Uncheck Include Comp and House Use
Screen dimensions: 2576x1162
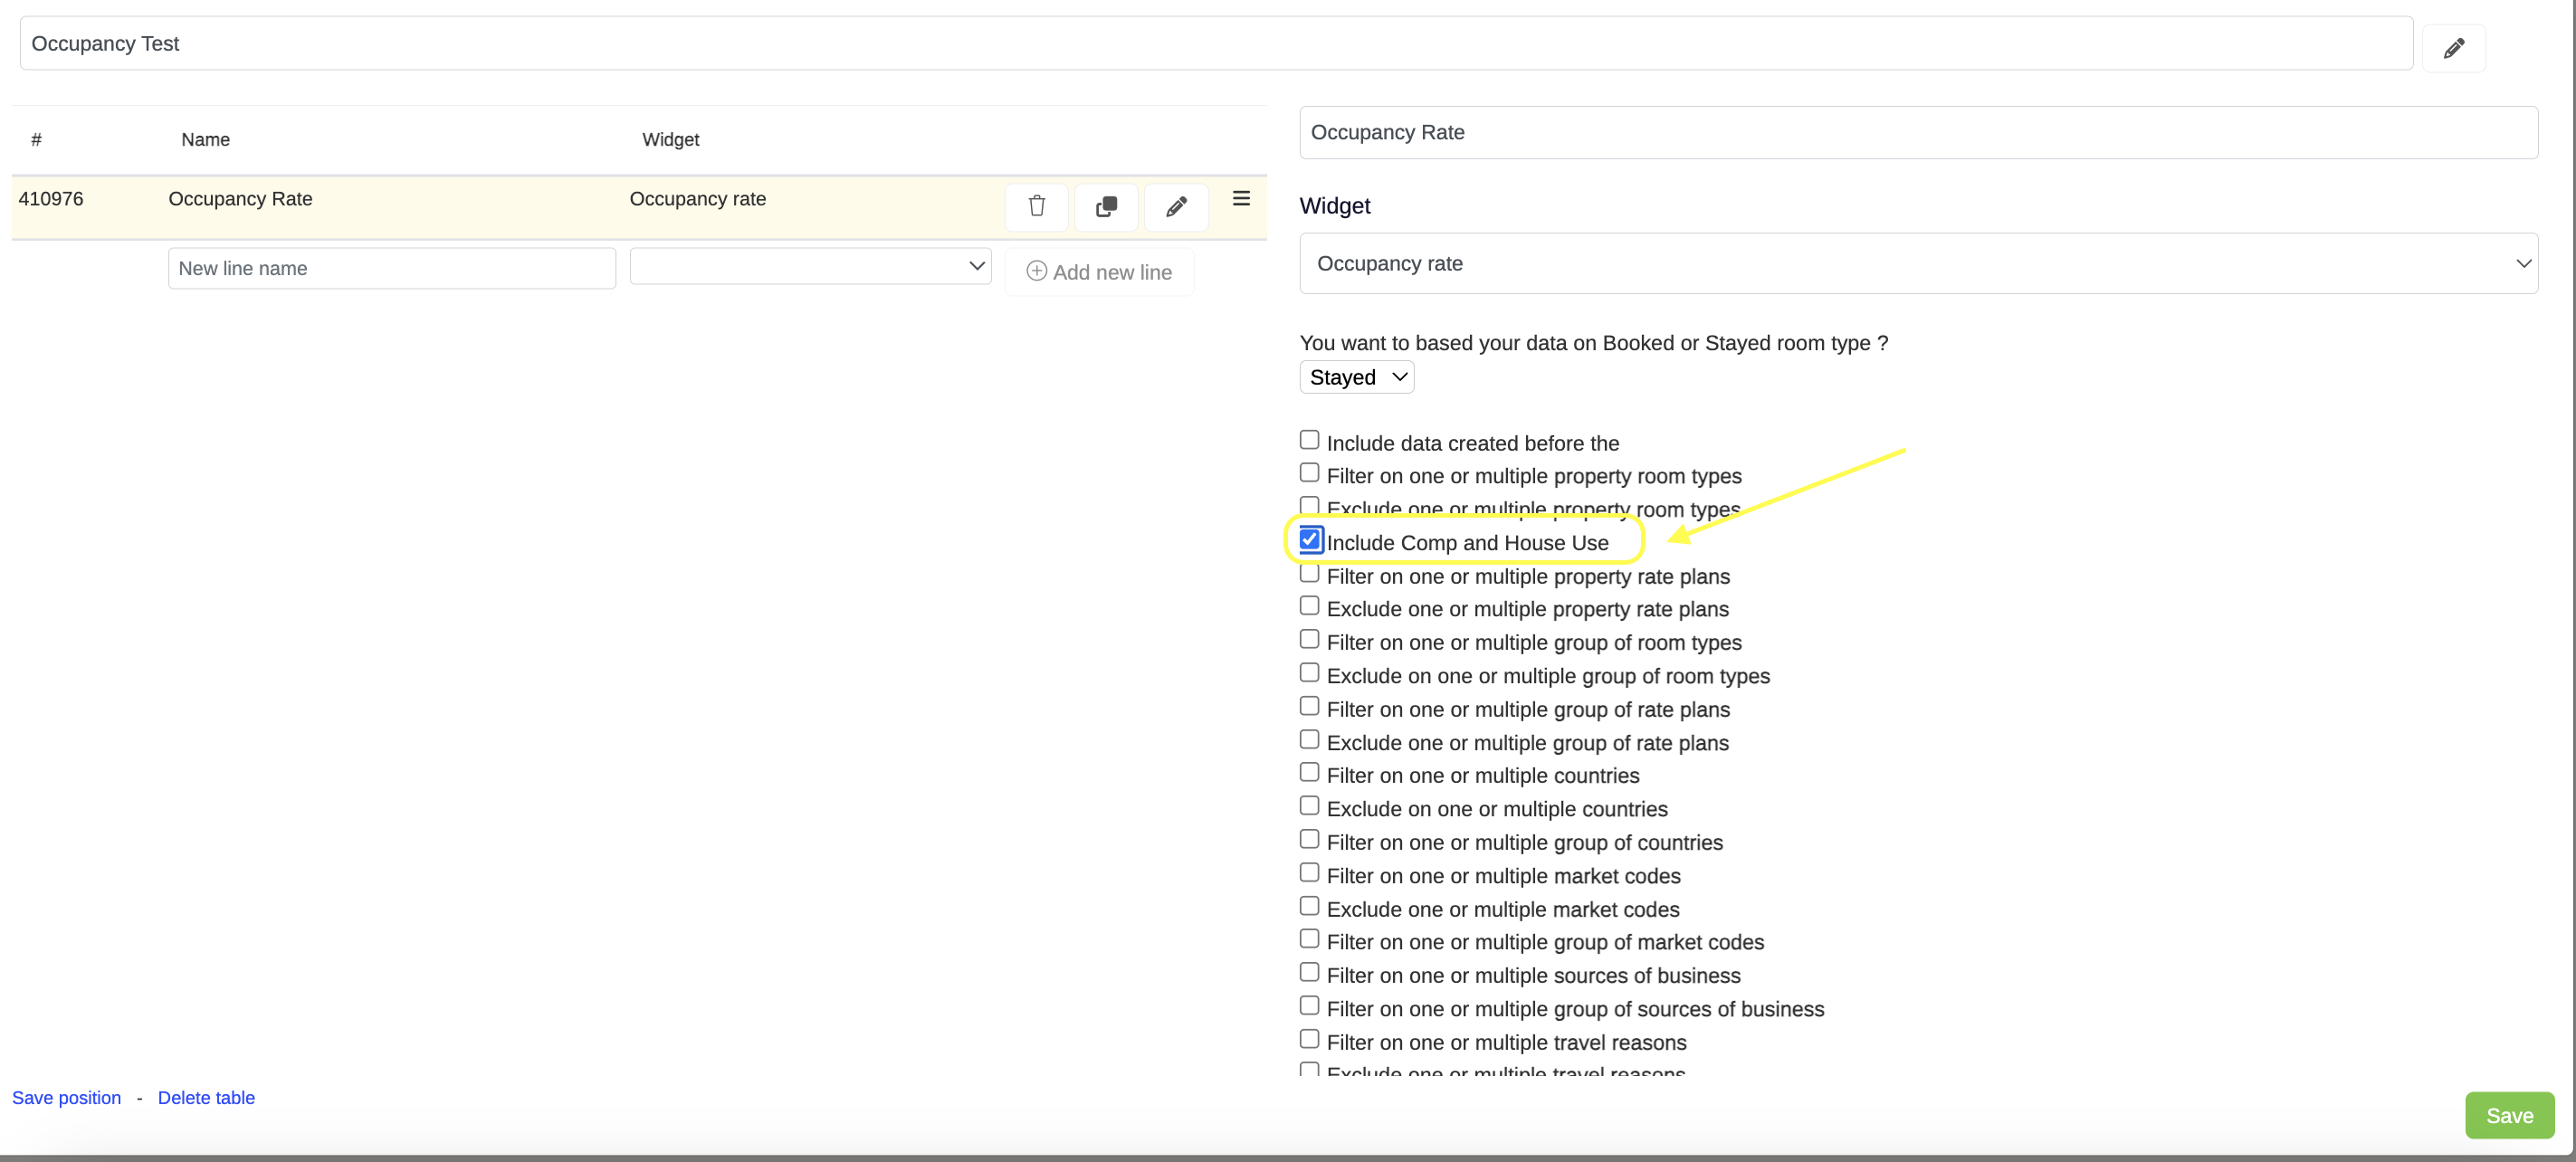point(1310,540)
